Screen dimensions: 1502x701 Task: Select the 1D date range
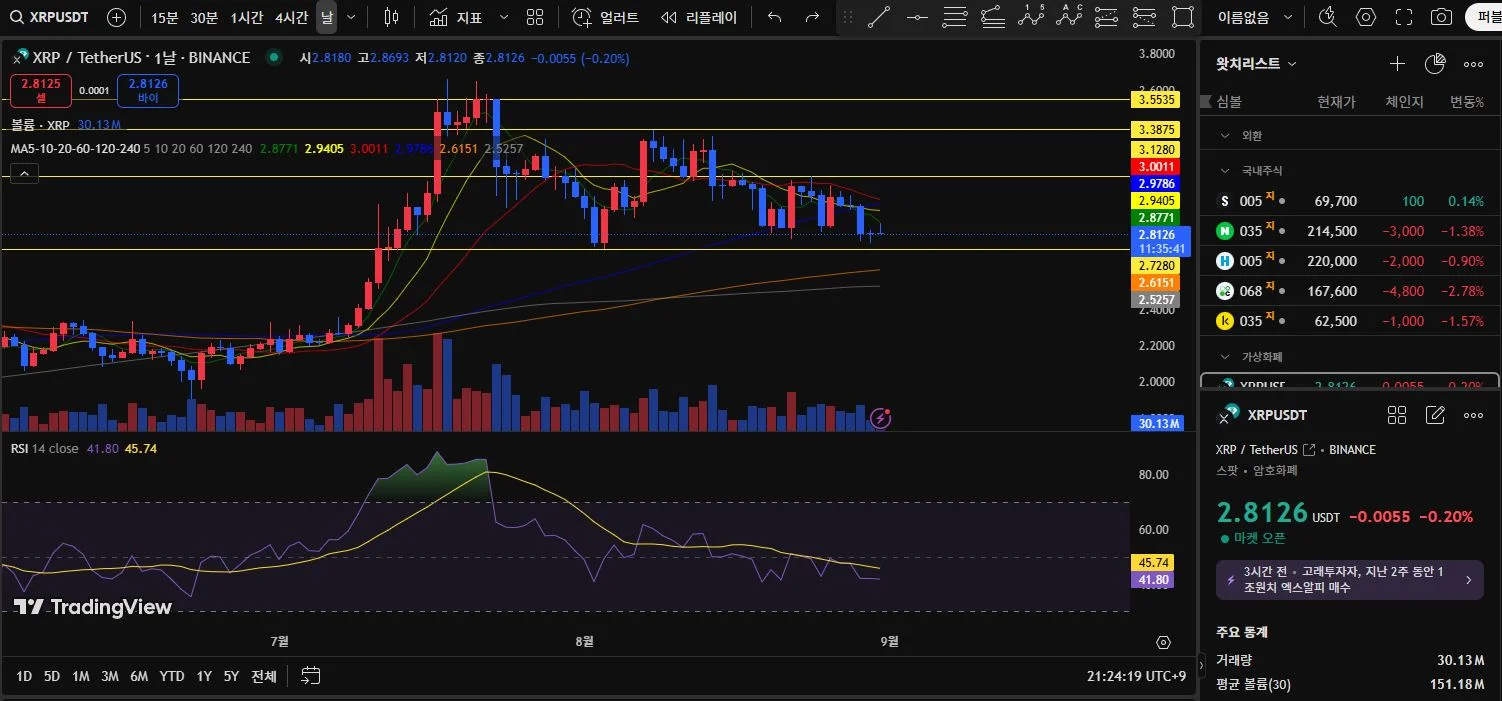[x=24, y=676]
